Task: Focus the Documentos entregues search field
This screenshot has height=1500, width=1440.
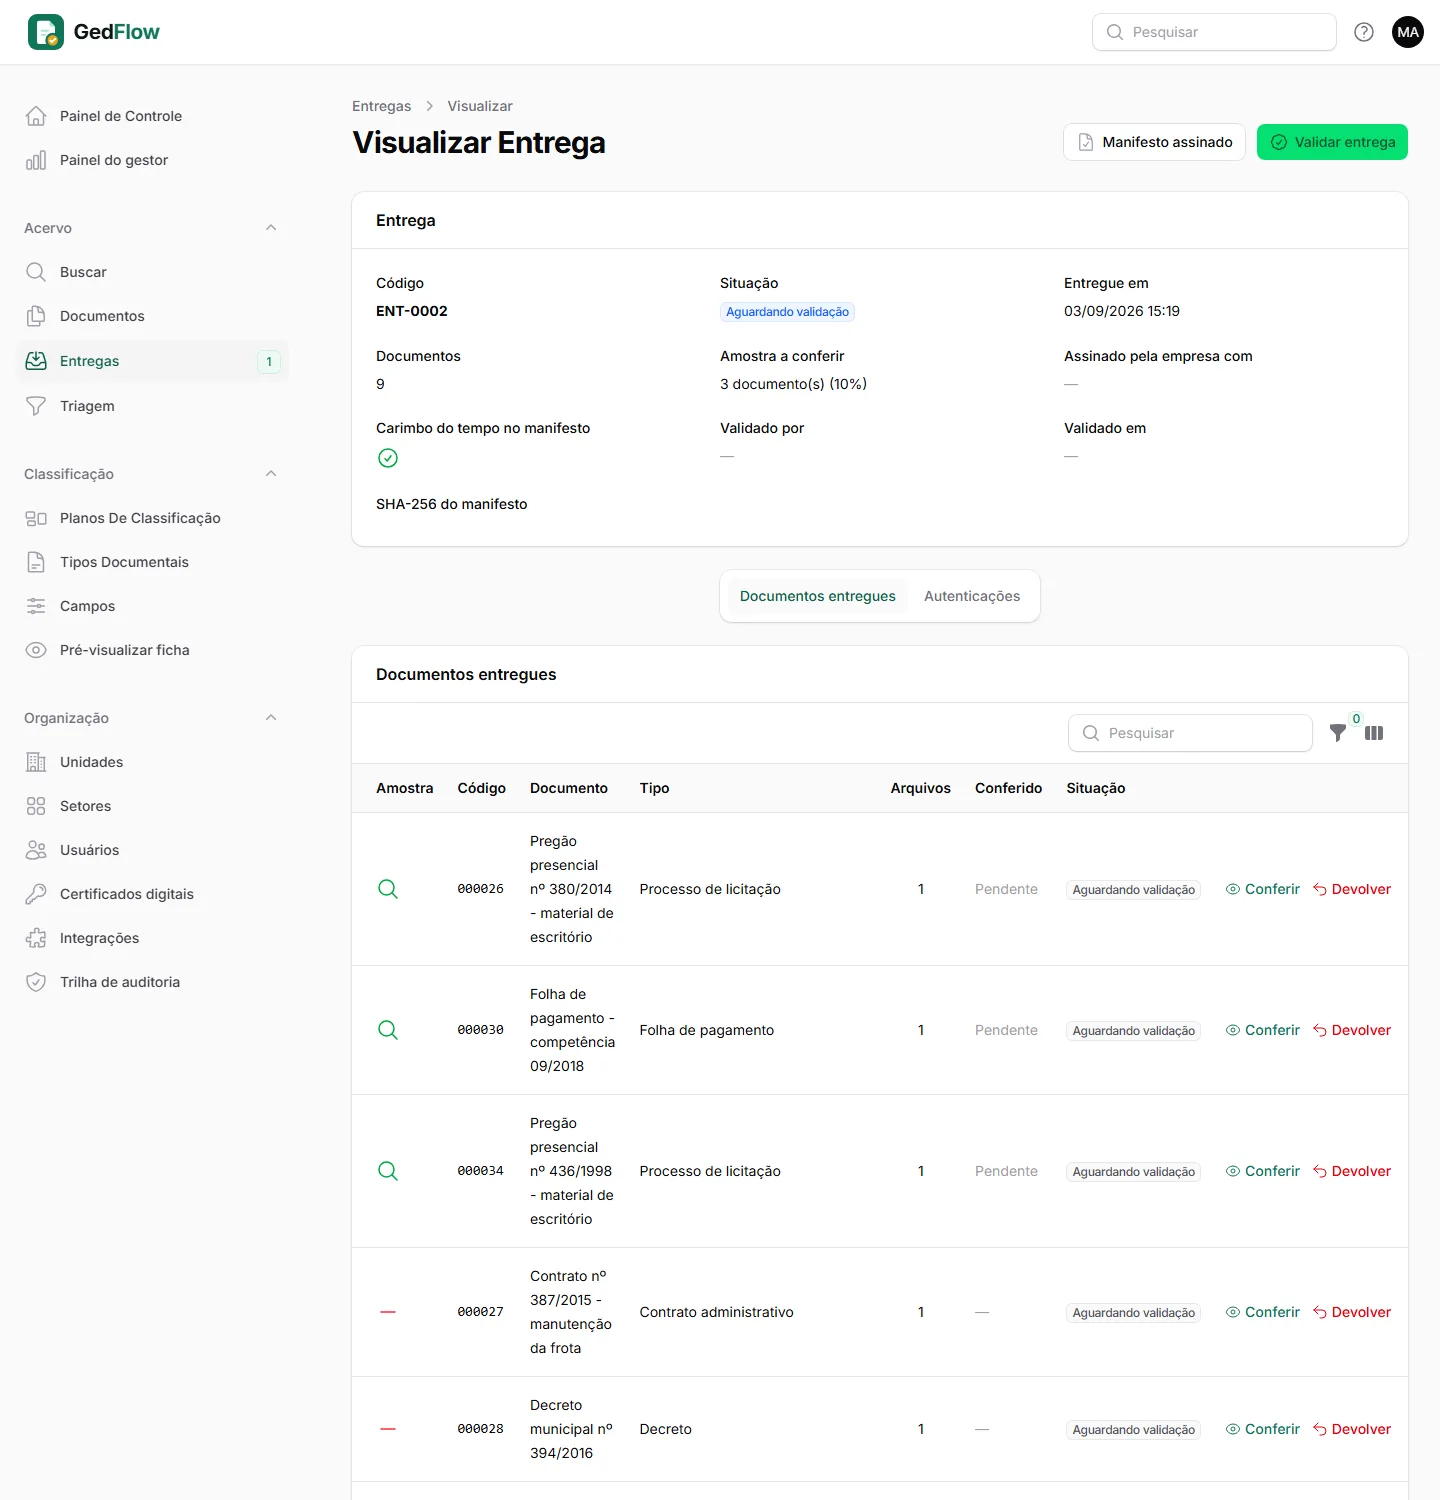Action: coord(1190,733)
